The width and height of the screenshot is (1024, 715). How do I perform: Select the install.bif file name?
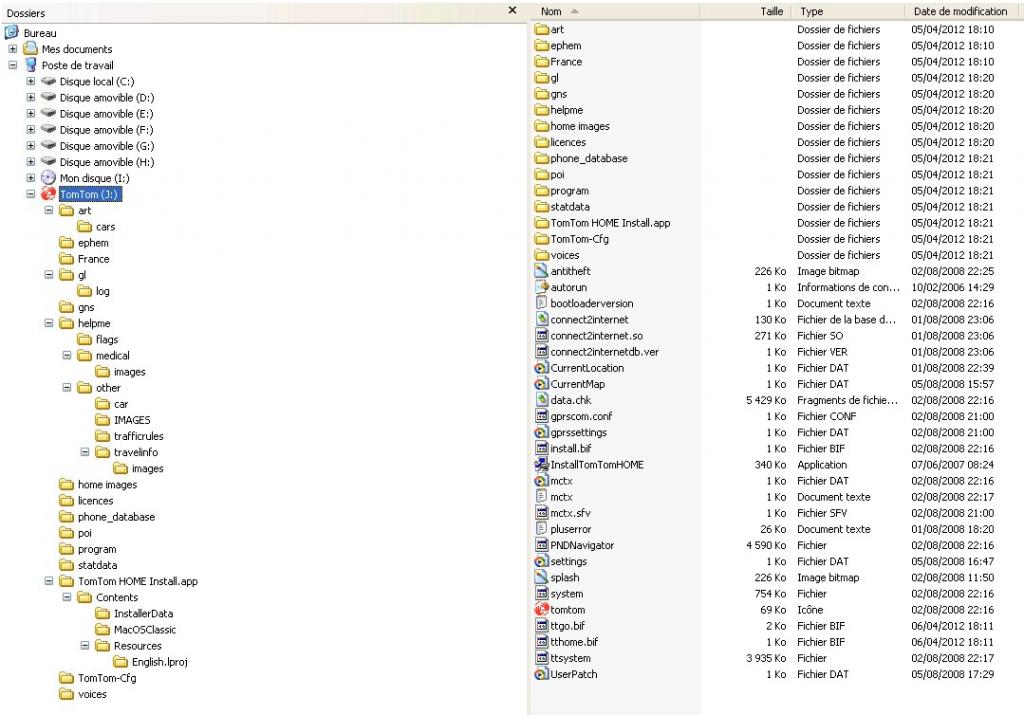point(571,449)
